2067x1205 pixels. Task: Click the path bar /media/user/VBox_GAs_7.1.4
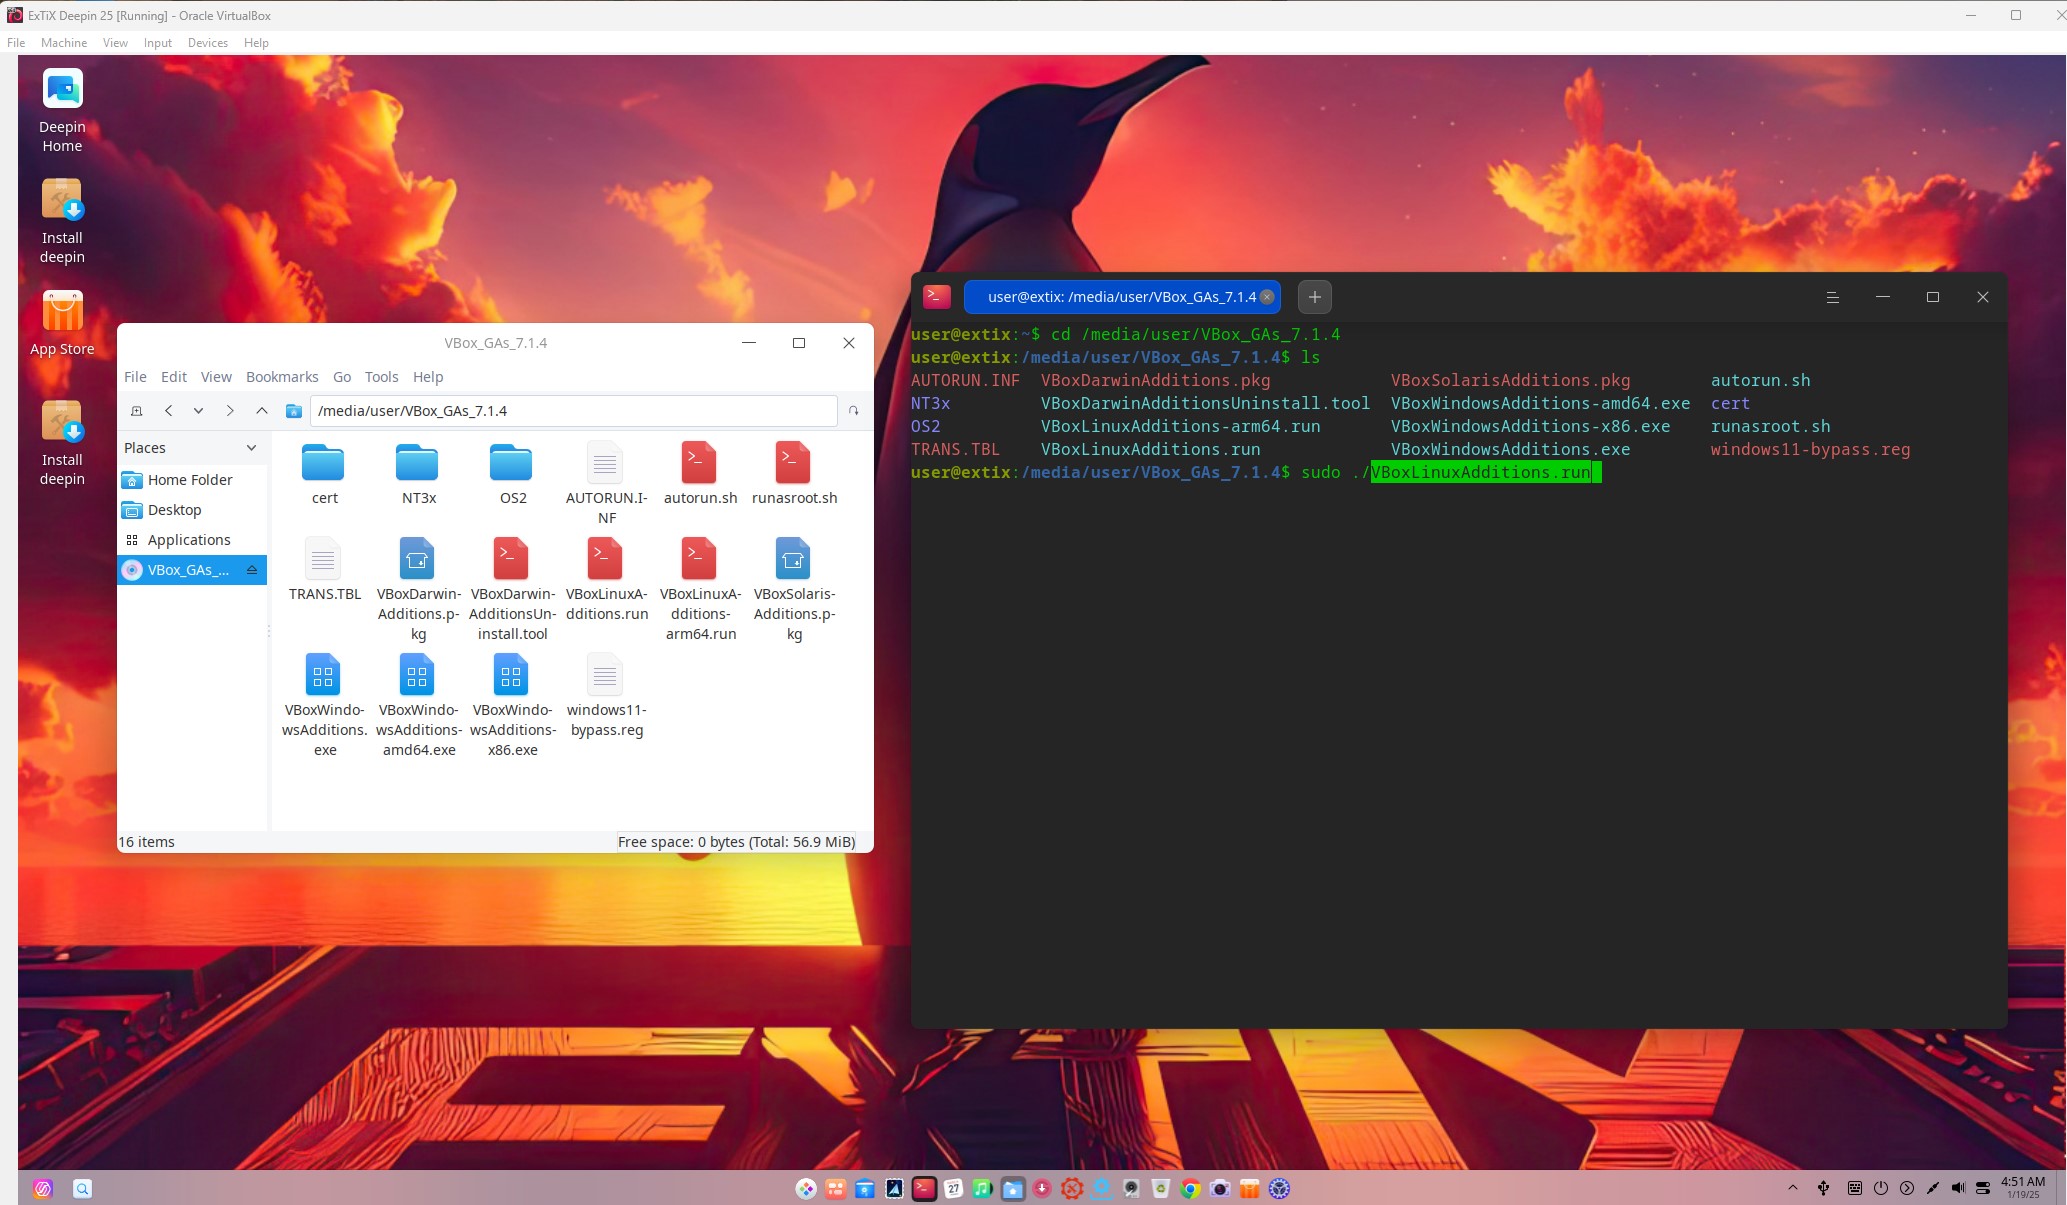[x=573, y=411]
